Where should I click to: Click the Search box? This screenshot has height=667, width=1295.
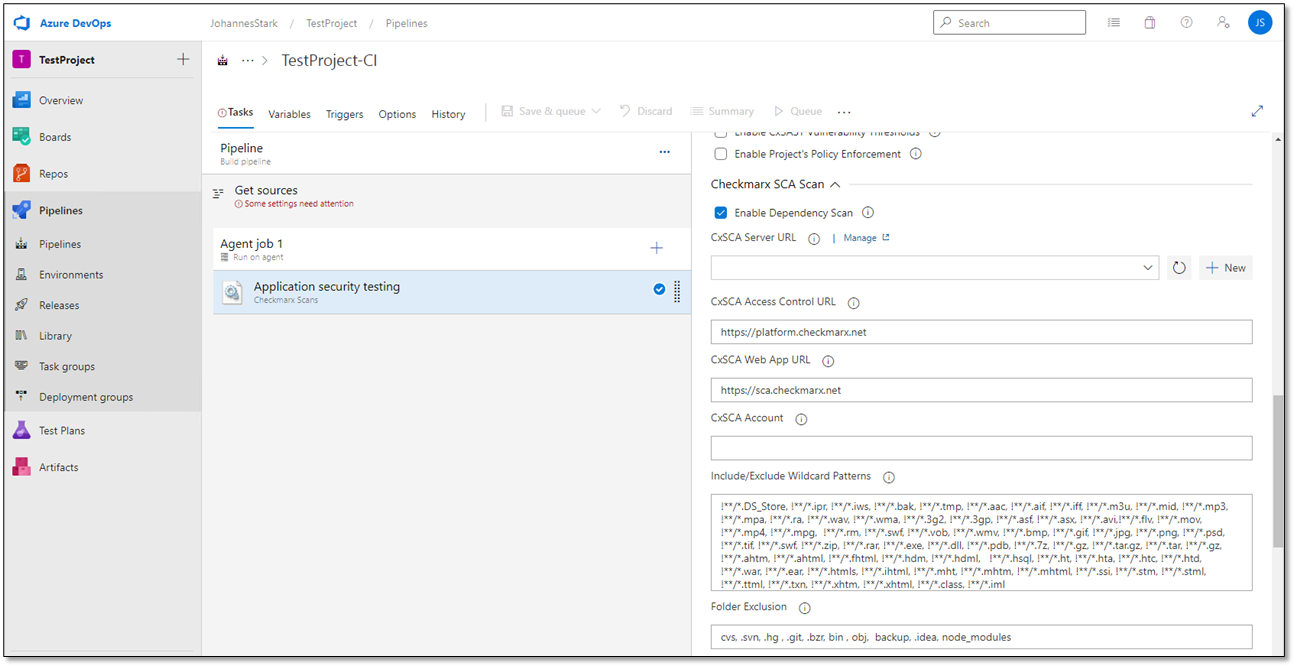1009,22
